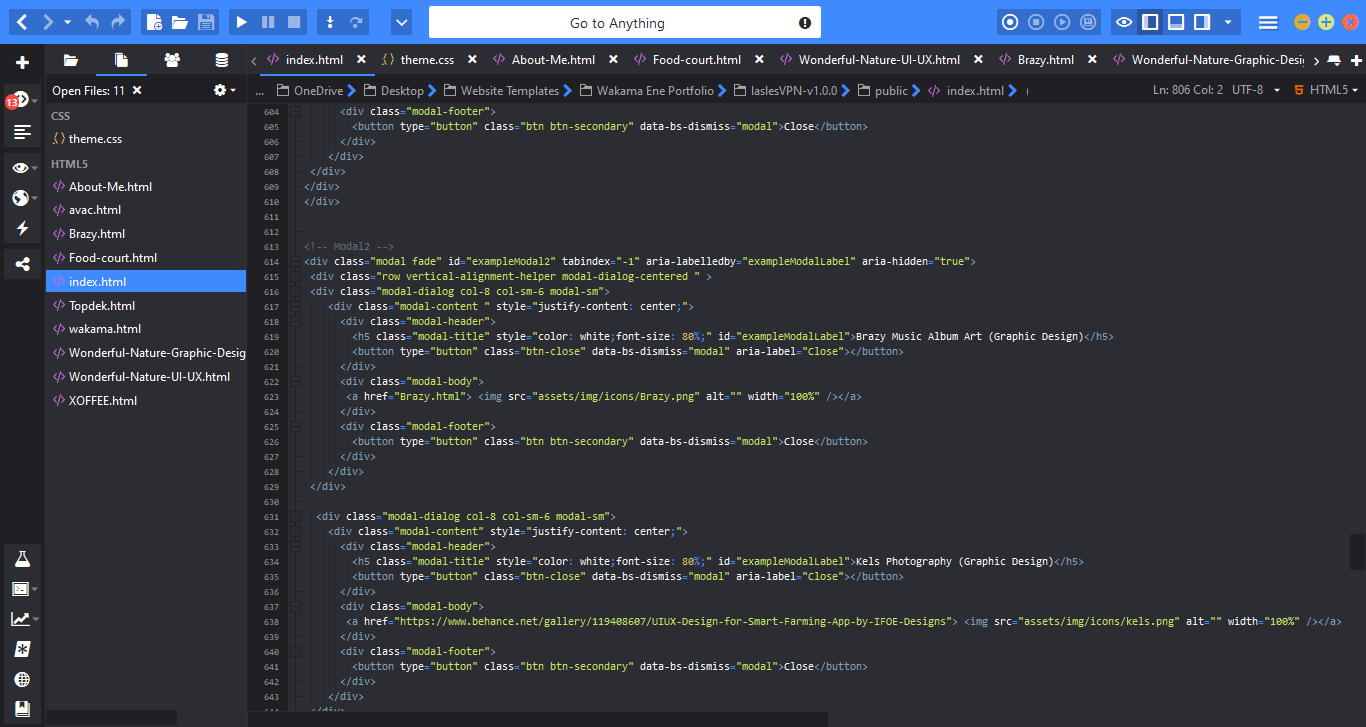Open the HTML5 language dropdown
The width and height of the screenshot is (1366, 727).
pos(1328,90)
